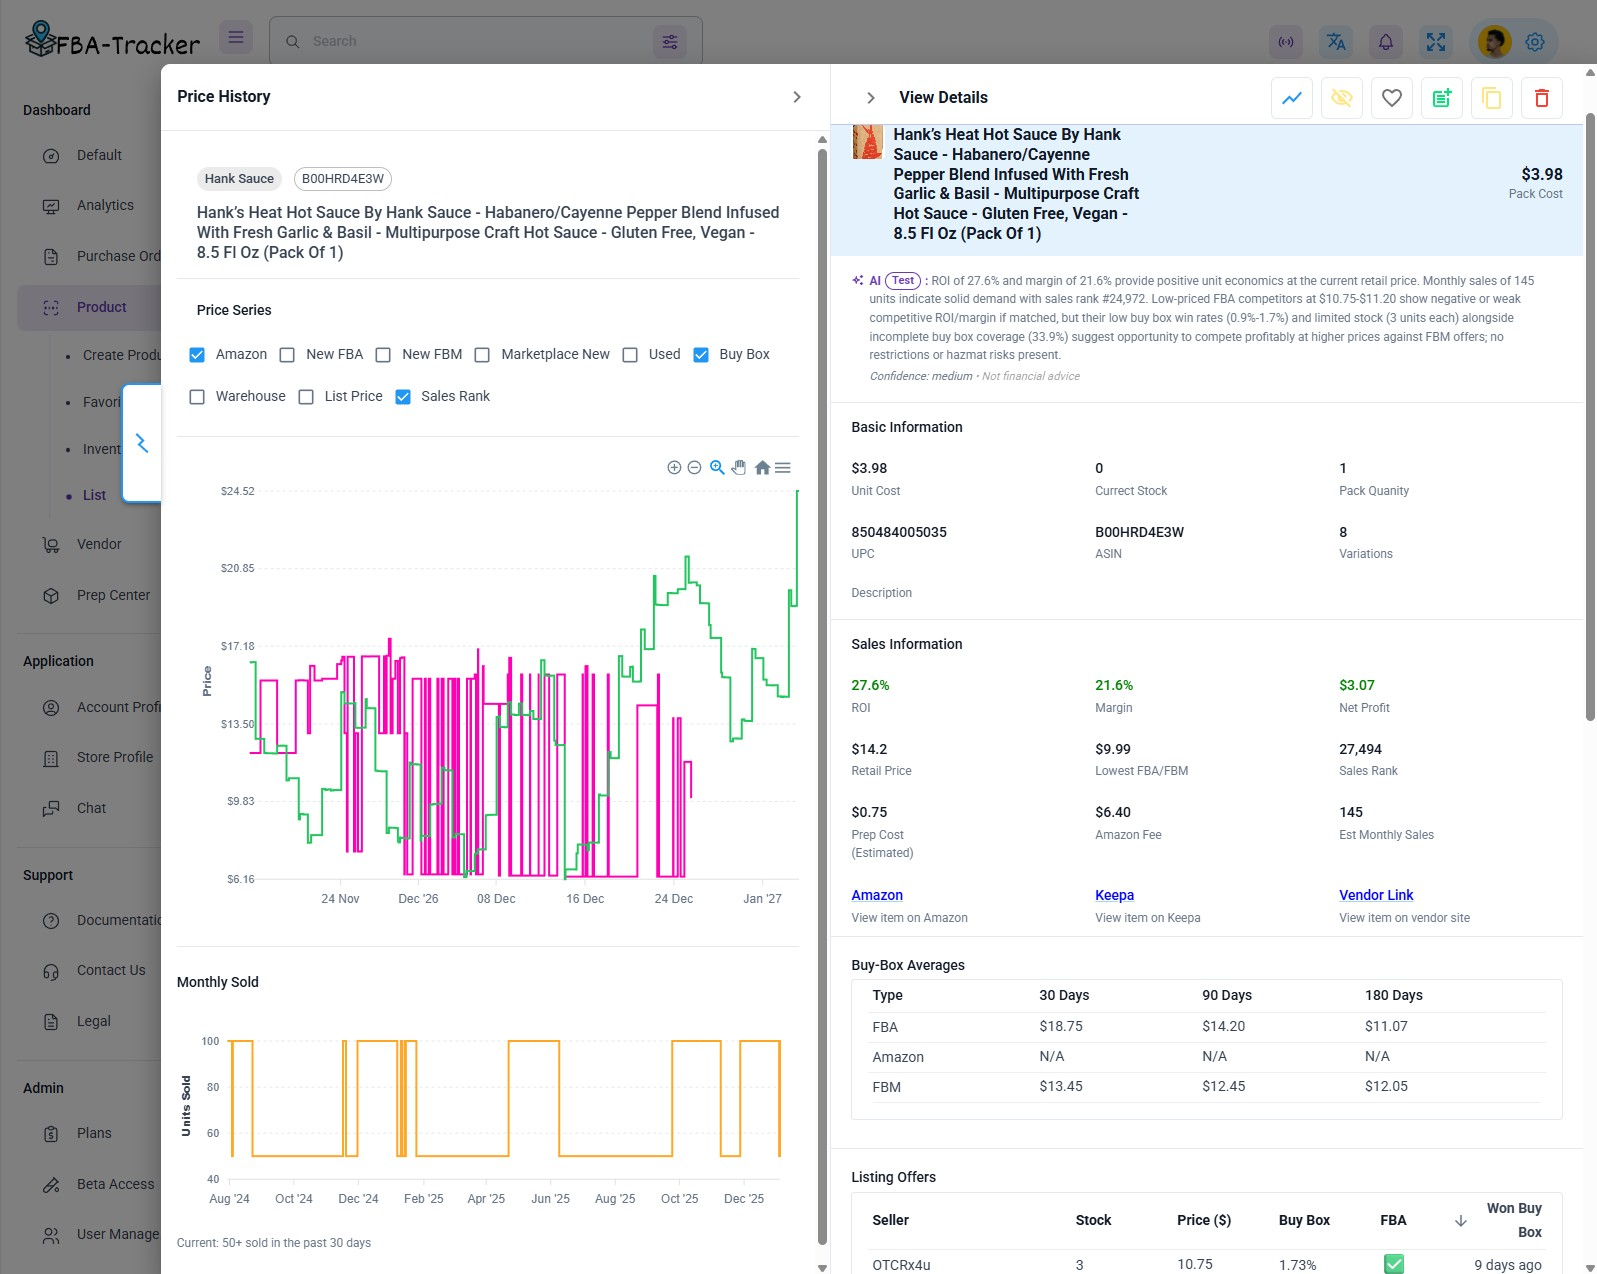Add product to favorites with heart icon
The height and width of the screenshot is (1274, 1597).
coord(1392,98)
